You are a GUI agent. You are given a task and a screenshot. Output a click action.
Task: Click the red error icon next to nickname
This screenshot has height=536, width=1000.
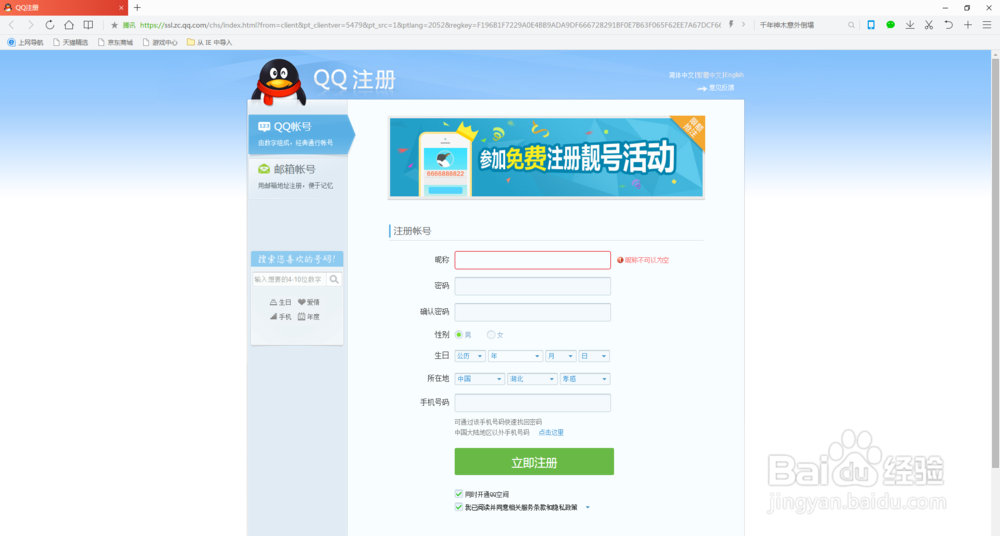[620, 260]
